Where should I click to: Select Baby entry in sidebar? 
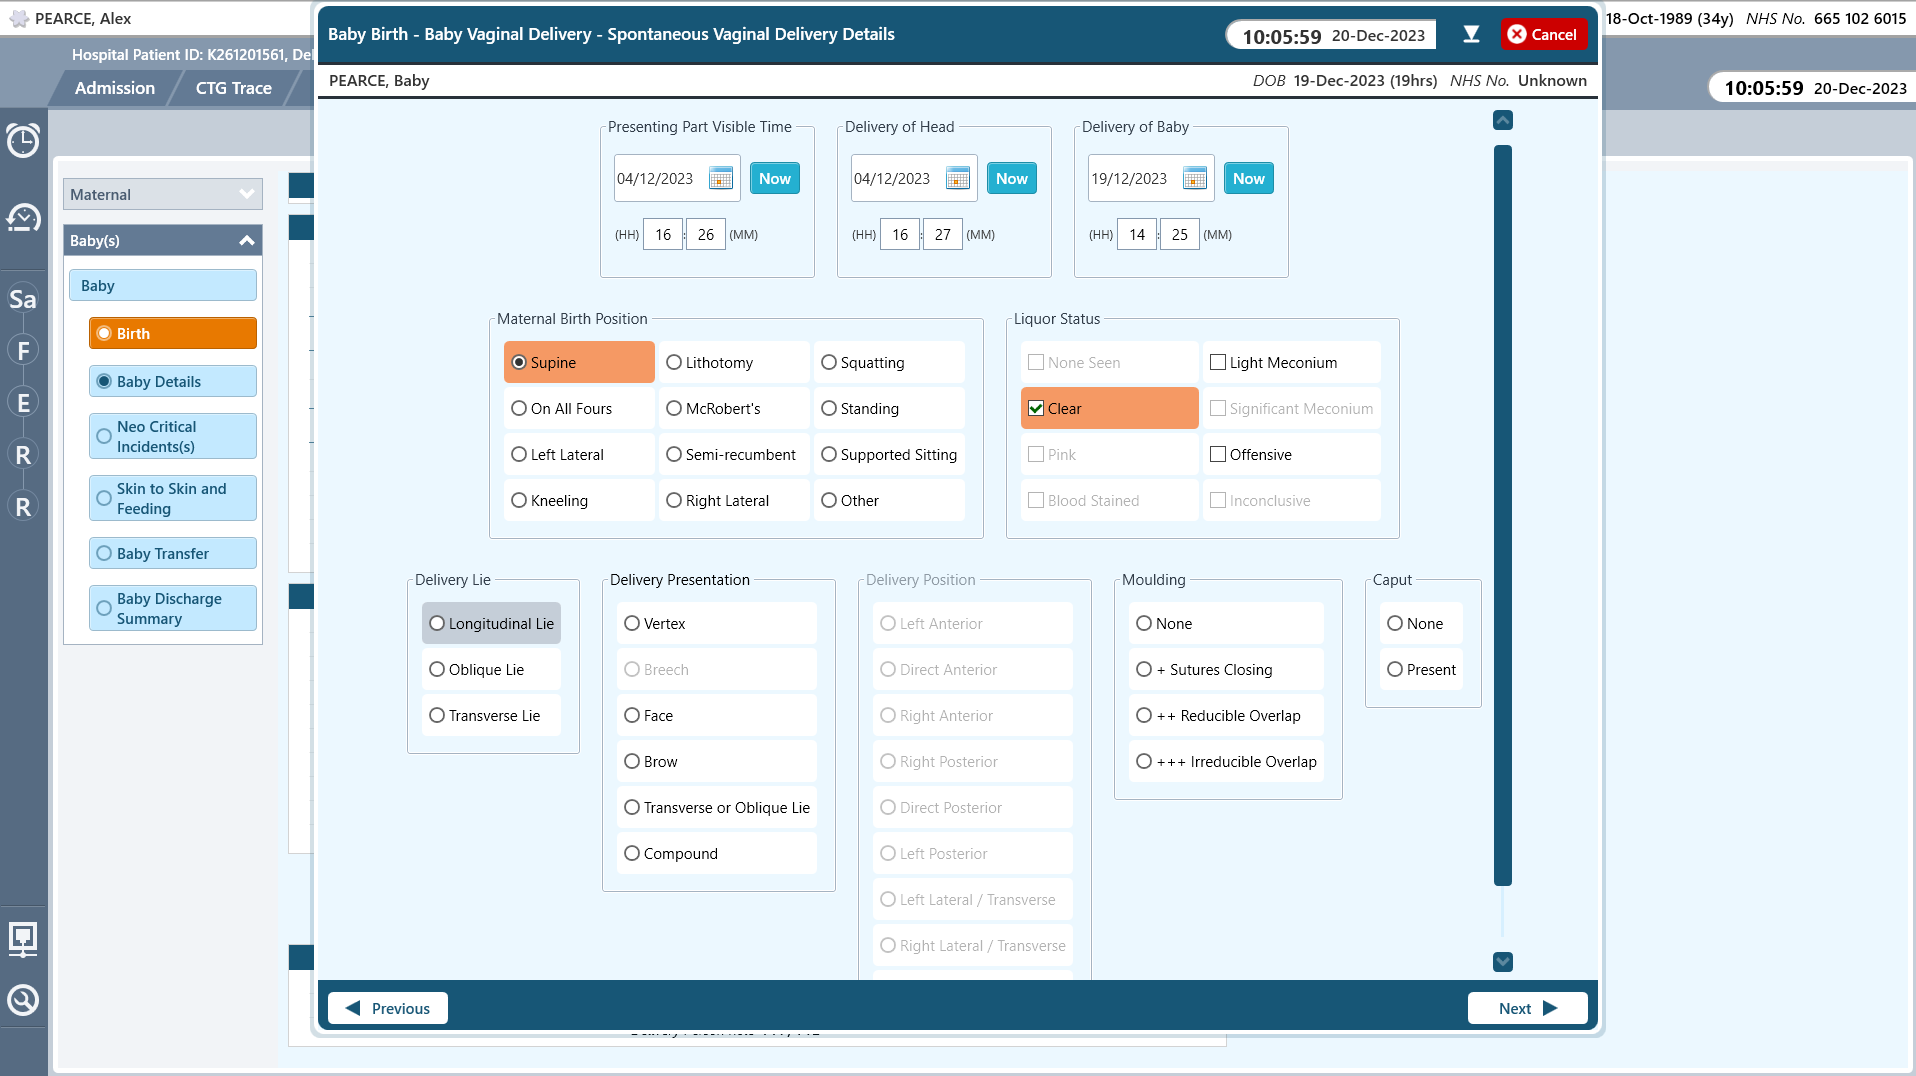[x=163, y=285]
